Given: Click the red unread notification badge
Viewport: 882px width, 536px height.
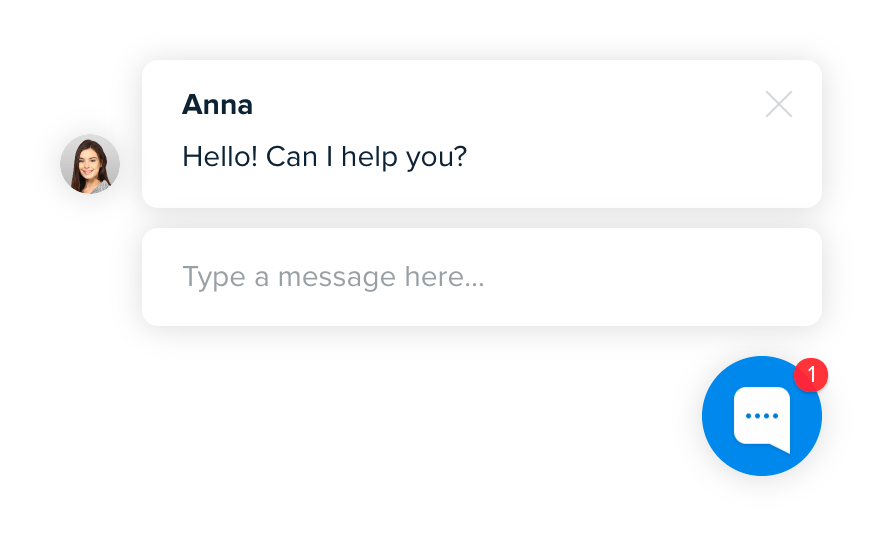Looking at the screenshot, I should 811,375.
